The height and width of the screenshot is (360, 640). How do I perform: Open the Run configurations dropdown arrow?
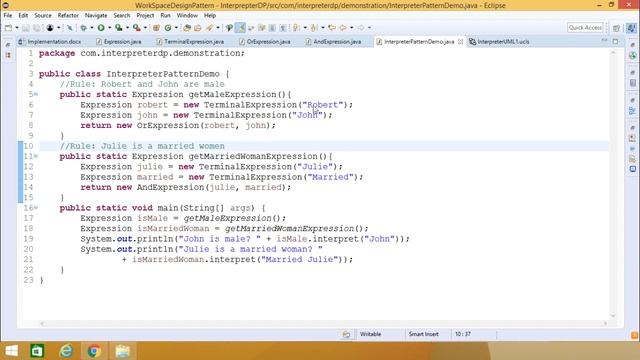pyautogui.click(x=110, y=28)
